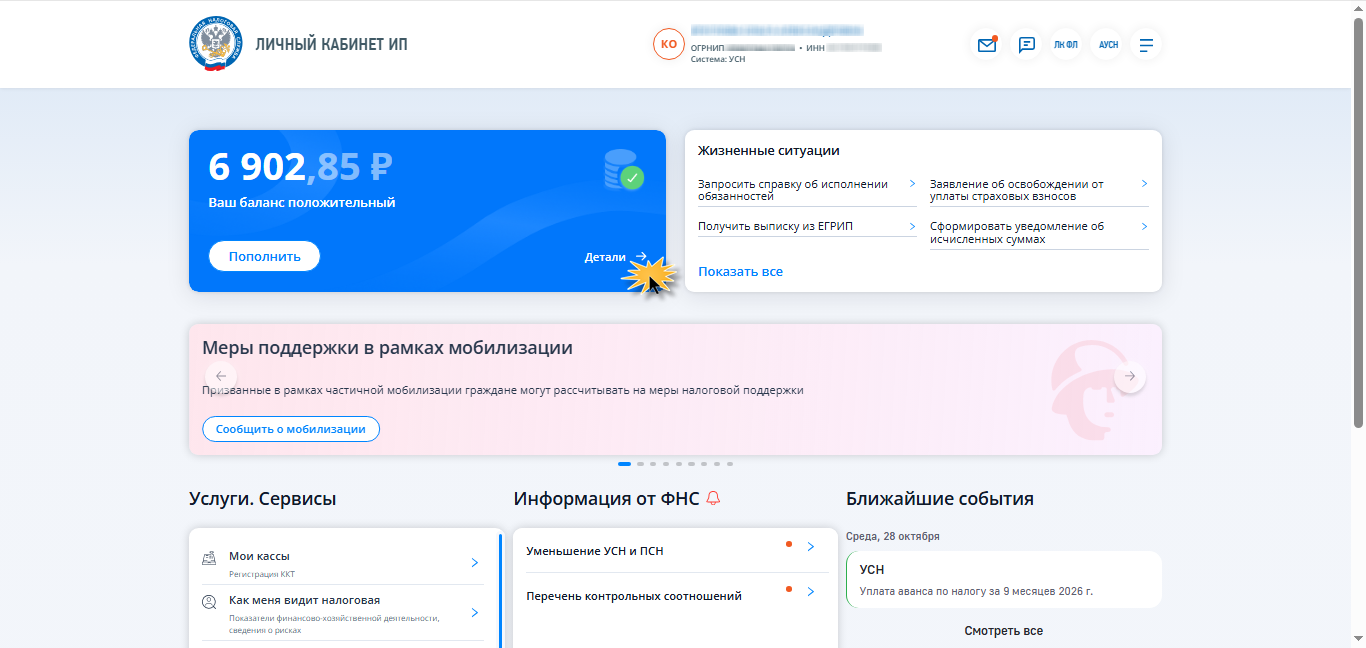Open the chat messages icon

pyautogui.click(x=1026, y=45)
